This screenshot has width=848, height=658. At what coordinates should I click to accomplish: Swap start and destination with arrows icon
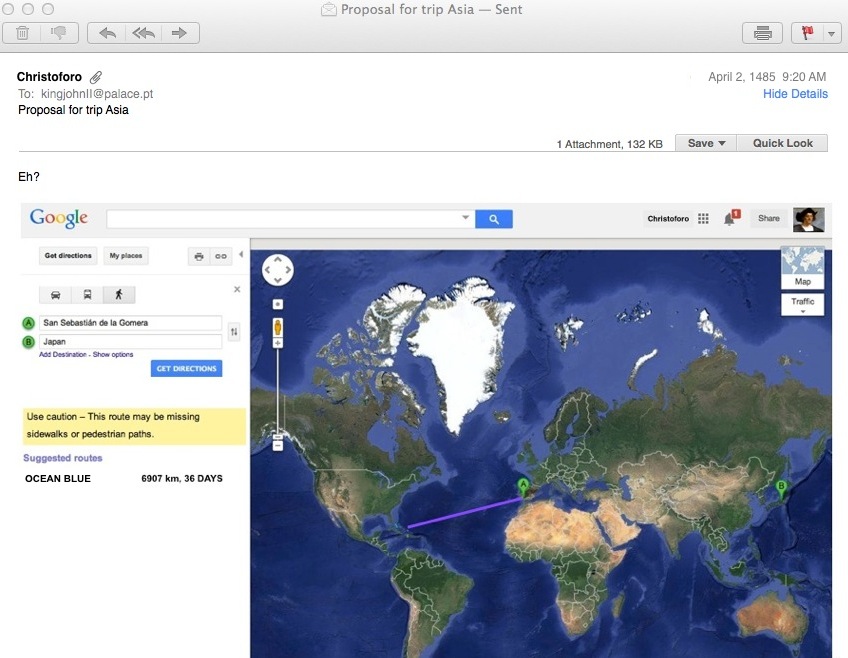(x=234, y=331)
